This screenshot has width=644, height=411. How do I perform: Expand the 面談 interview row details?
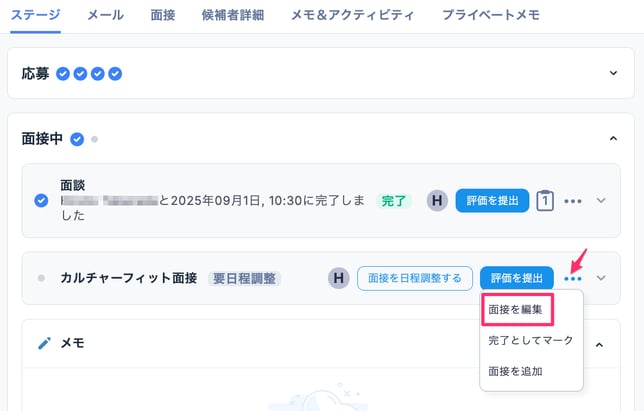point(601,200)
